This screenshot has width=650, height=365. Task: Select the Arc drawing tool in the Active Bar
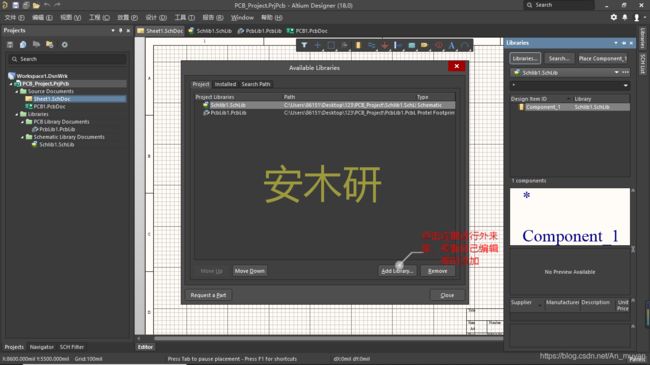click(x=465, y=45)
